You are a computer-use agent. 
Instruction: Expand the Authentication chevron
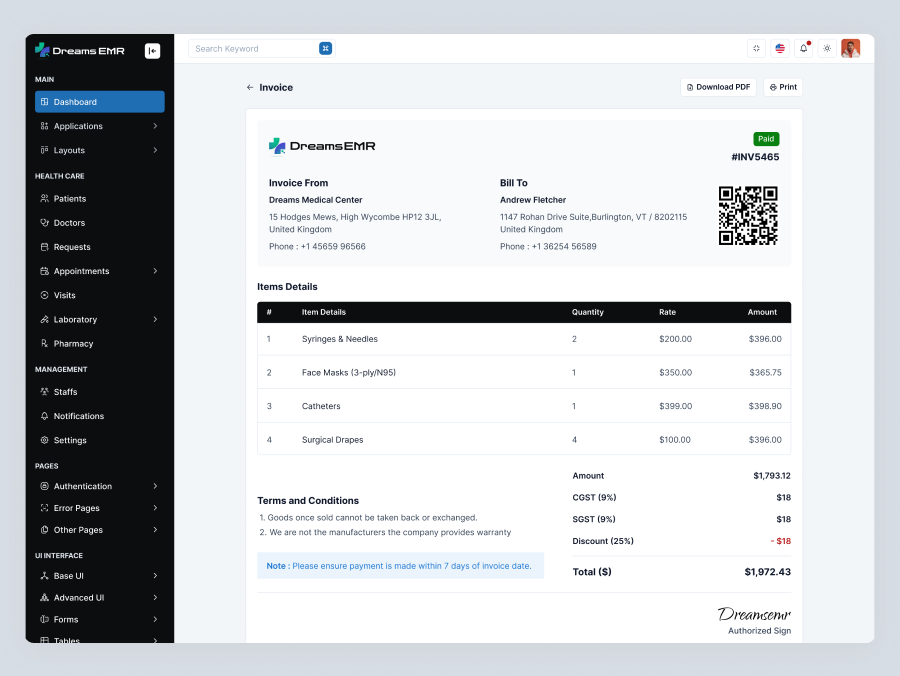(x=155, y=486)
